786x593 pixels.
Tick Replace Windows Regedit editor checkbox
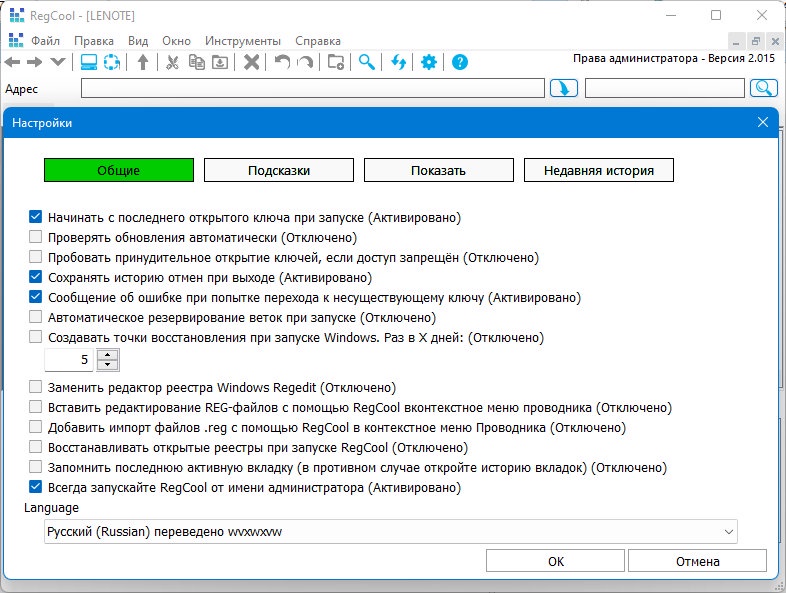[35, 386]
